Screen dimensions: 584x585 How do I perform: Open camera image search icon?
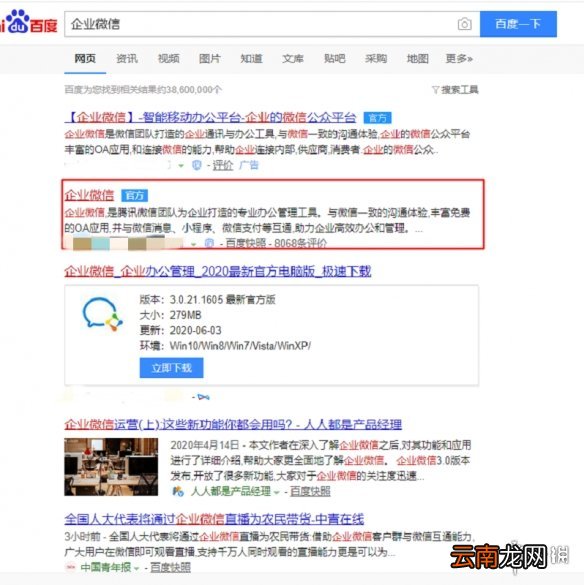(x=464, y=24)
